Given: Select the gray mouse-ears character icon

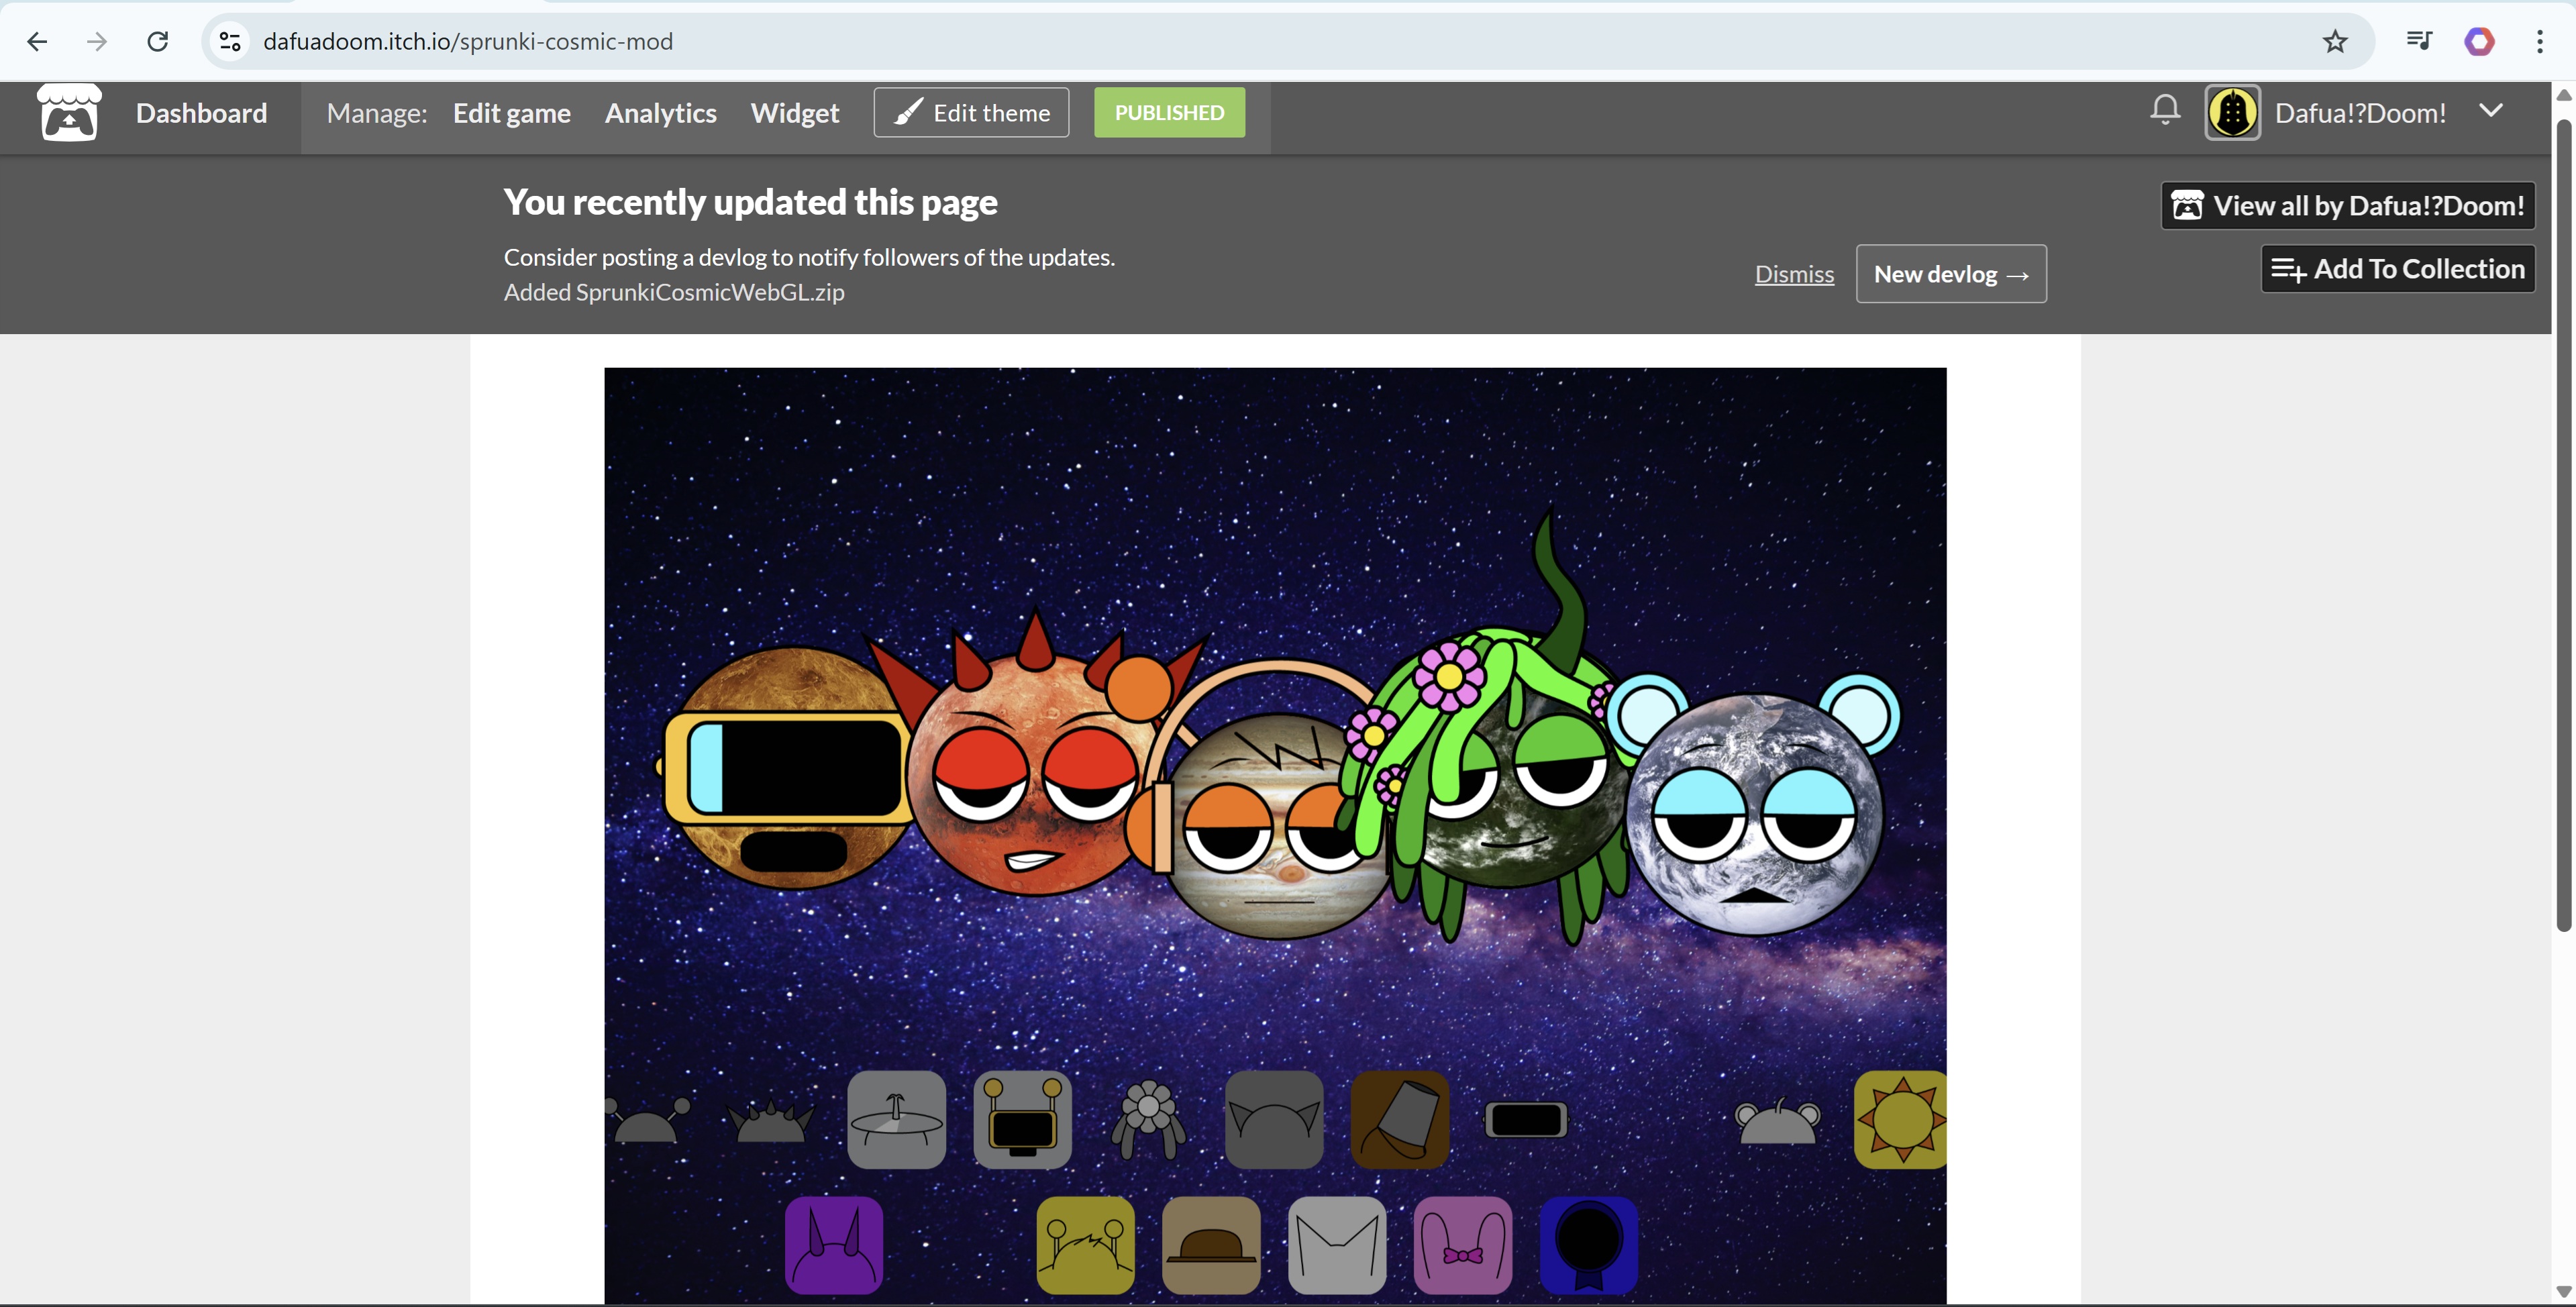Looking at the screenshot, I should pyautogui.click(x=1778, y=1121).
